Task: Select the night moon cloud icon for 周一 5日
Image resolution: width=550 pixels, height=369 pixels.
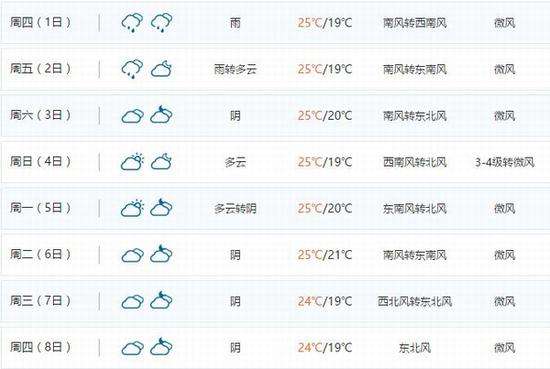Action: (x=161, y=208)
